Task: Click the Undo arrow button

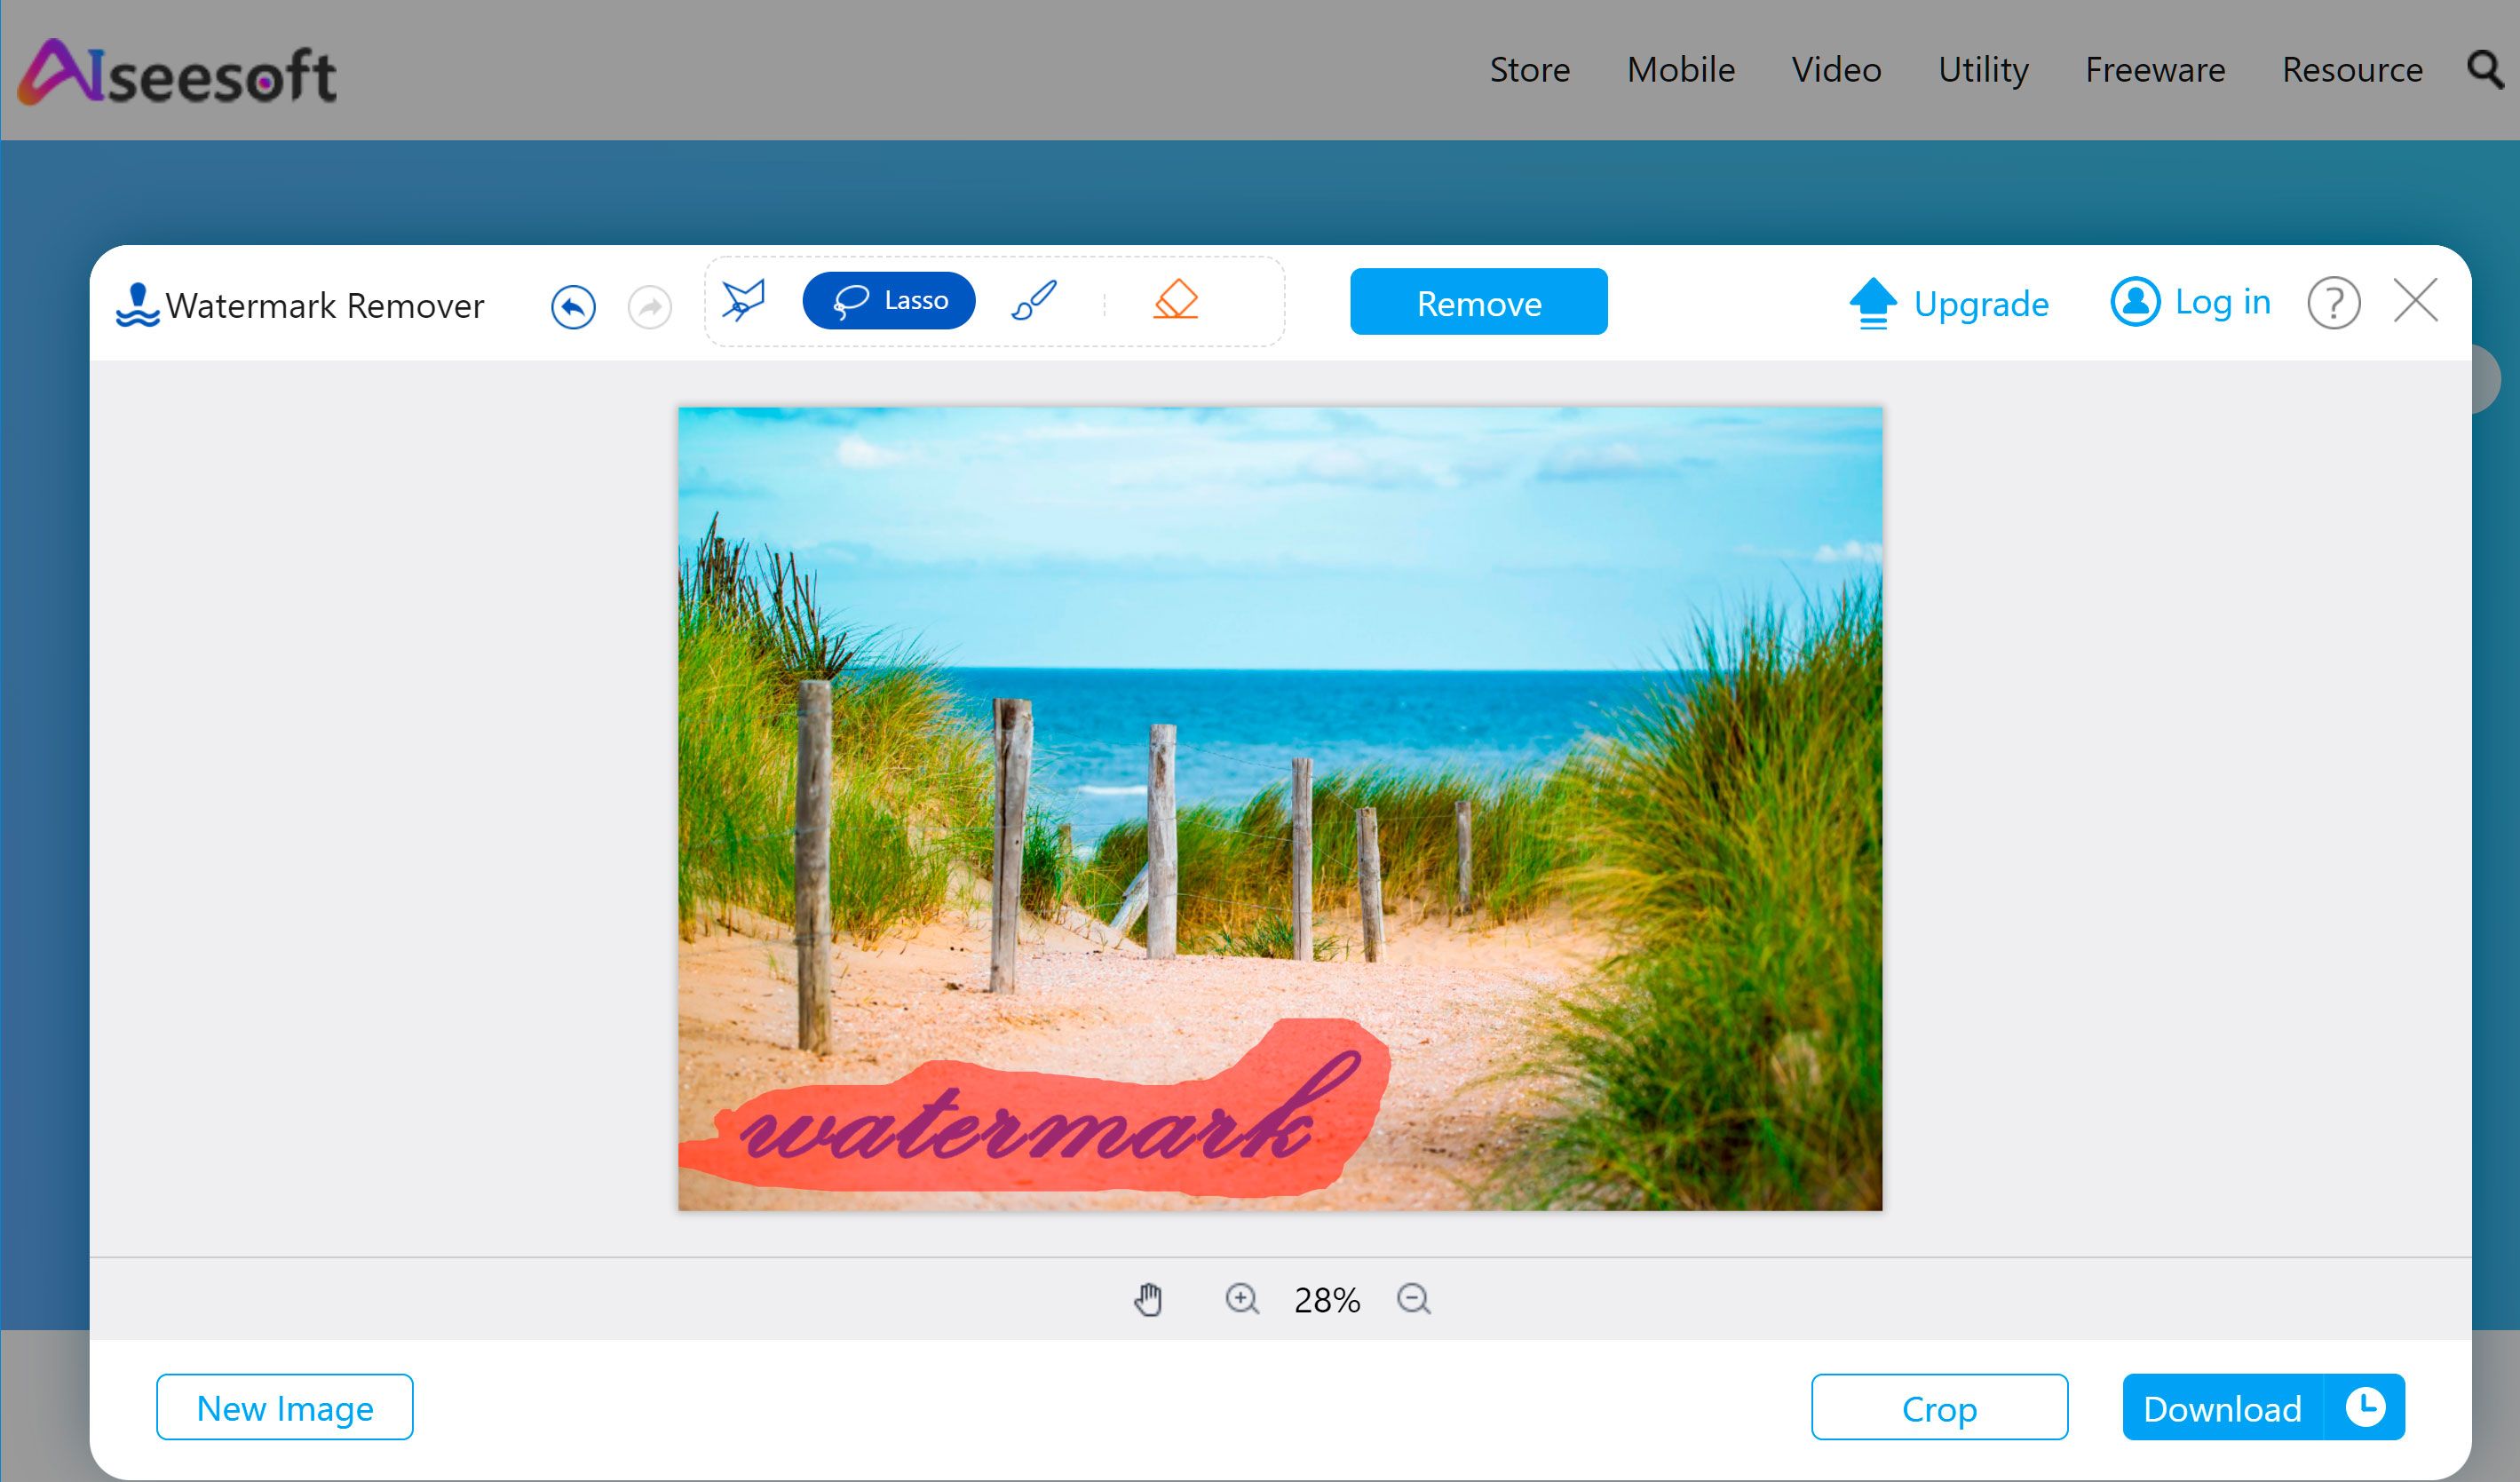Action: click(x=573, y=304)
